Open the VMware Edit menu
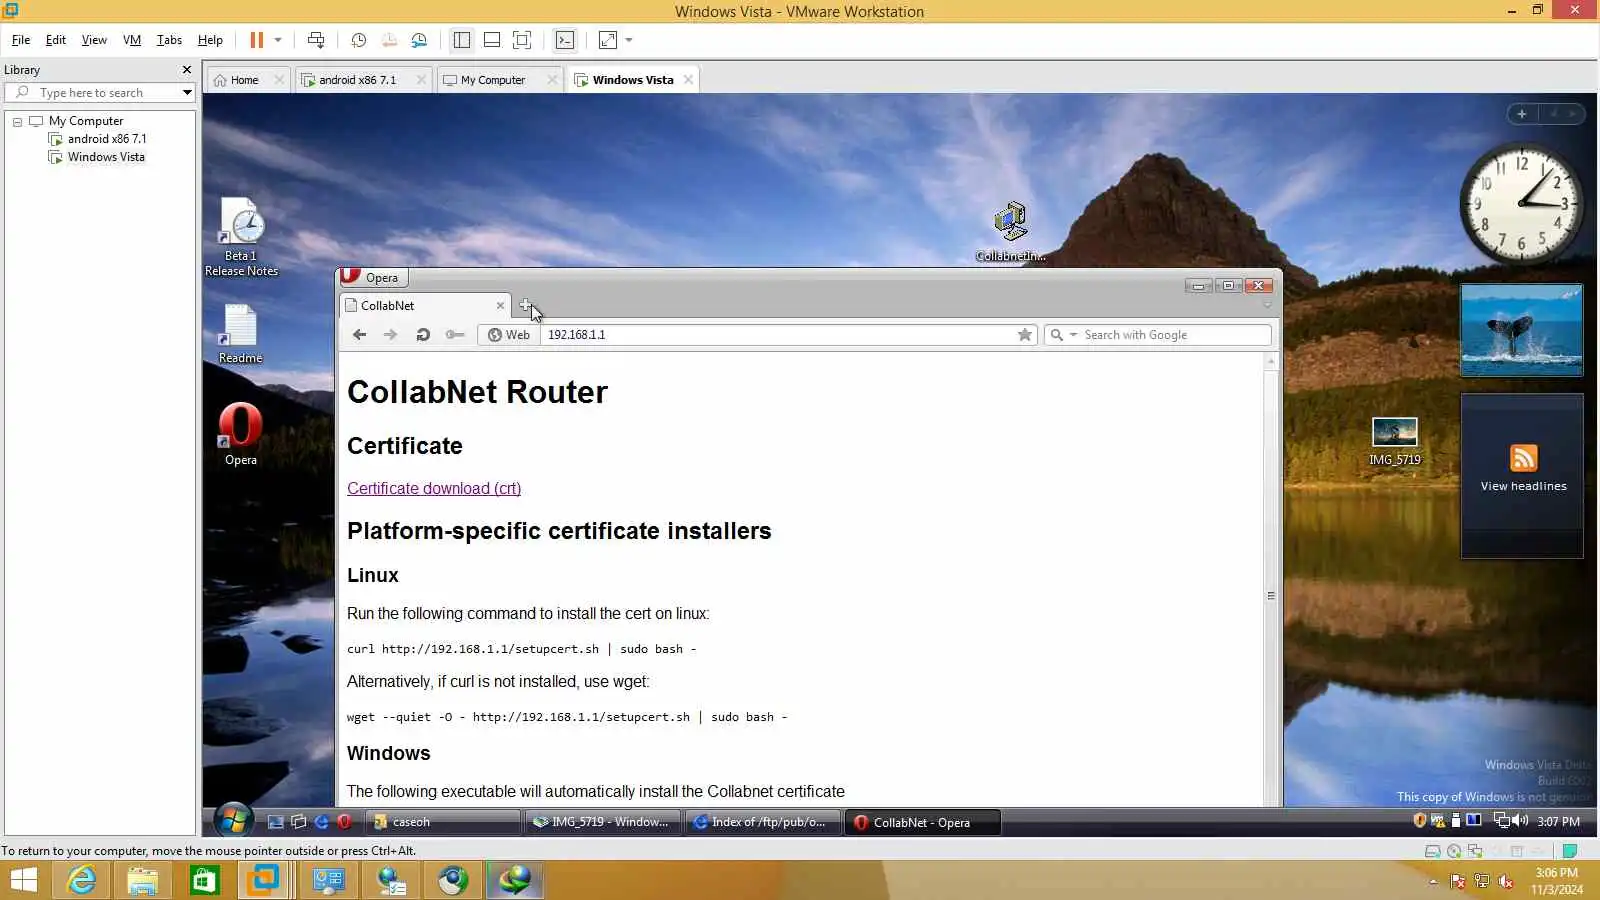This screenshot has width=1600, height=900. coord(56,40)
